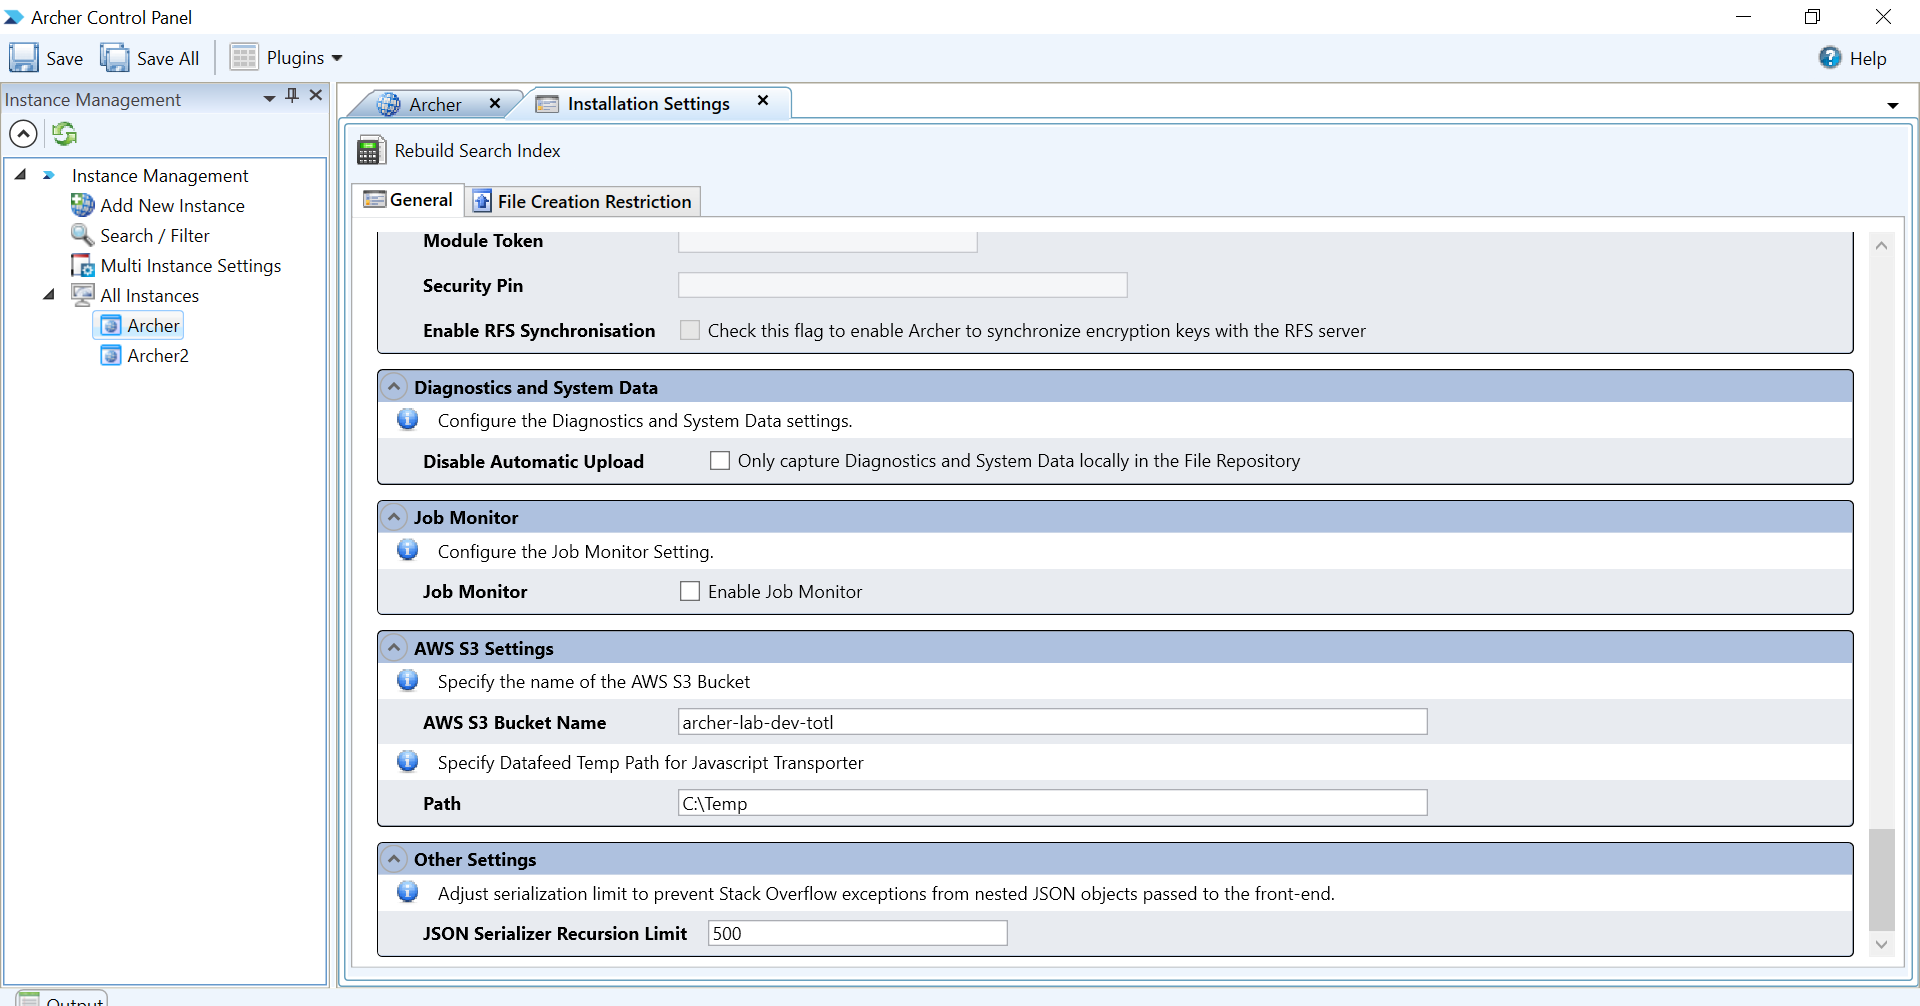This screenshot has height=1006, width=1920.
Task: Click the Datafeed Temp Path info icon
Action: (408, 761)
